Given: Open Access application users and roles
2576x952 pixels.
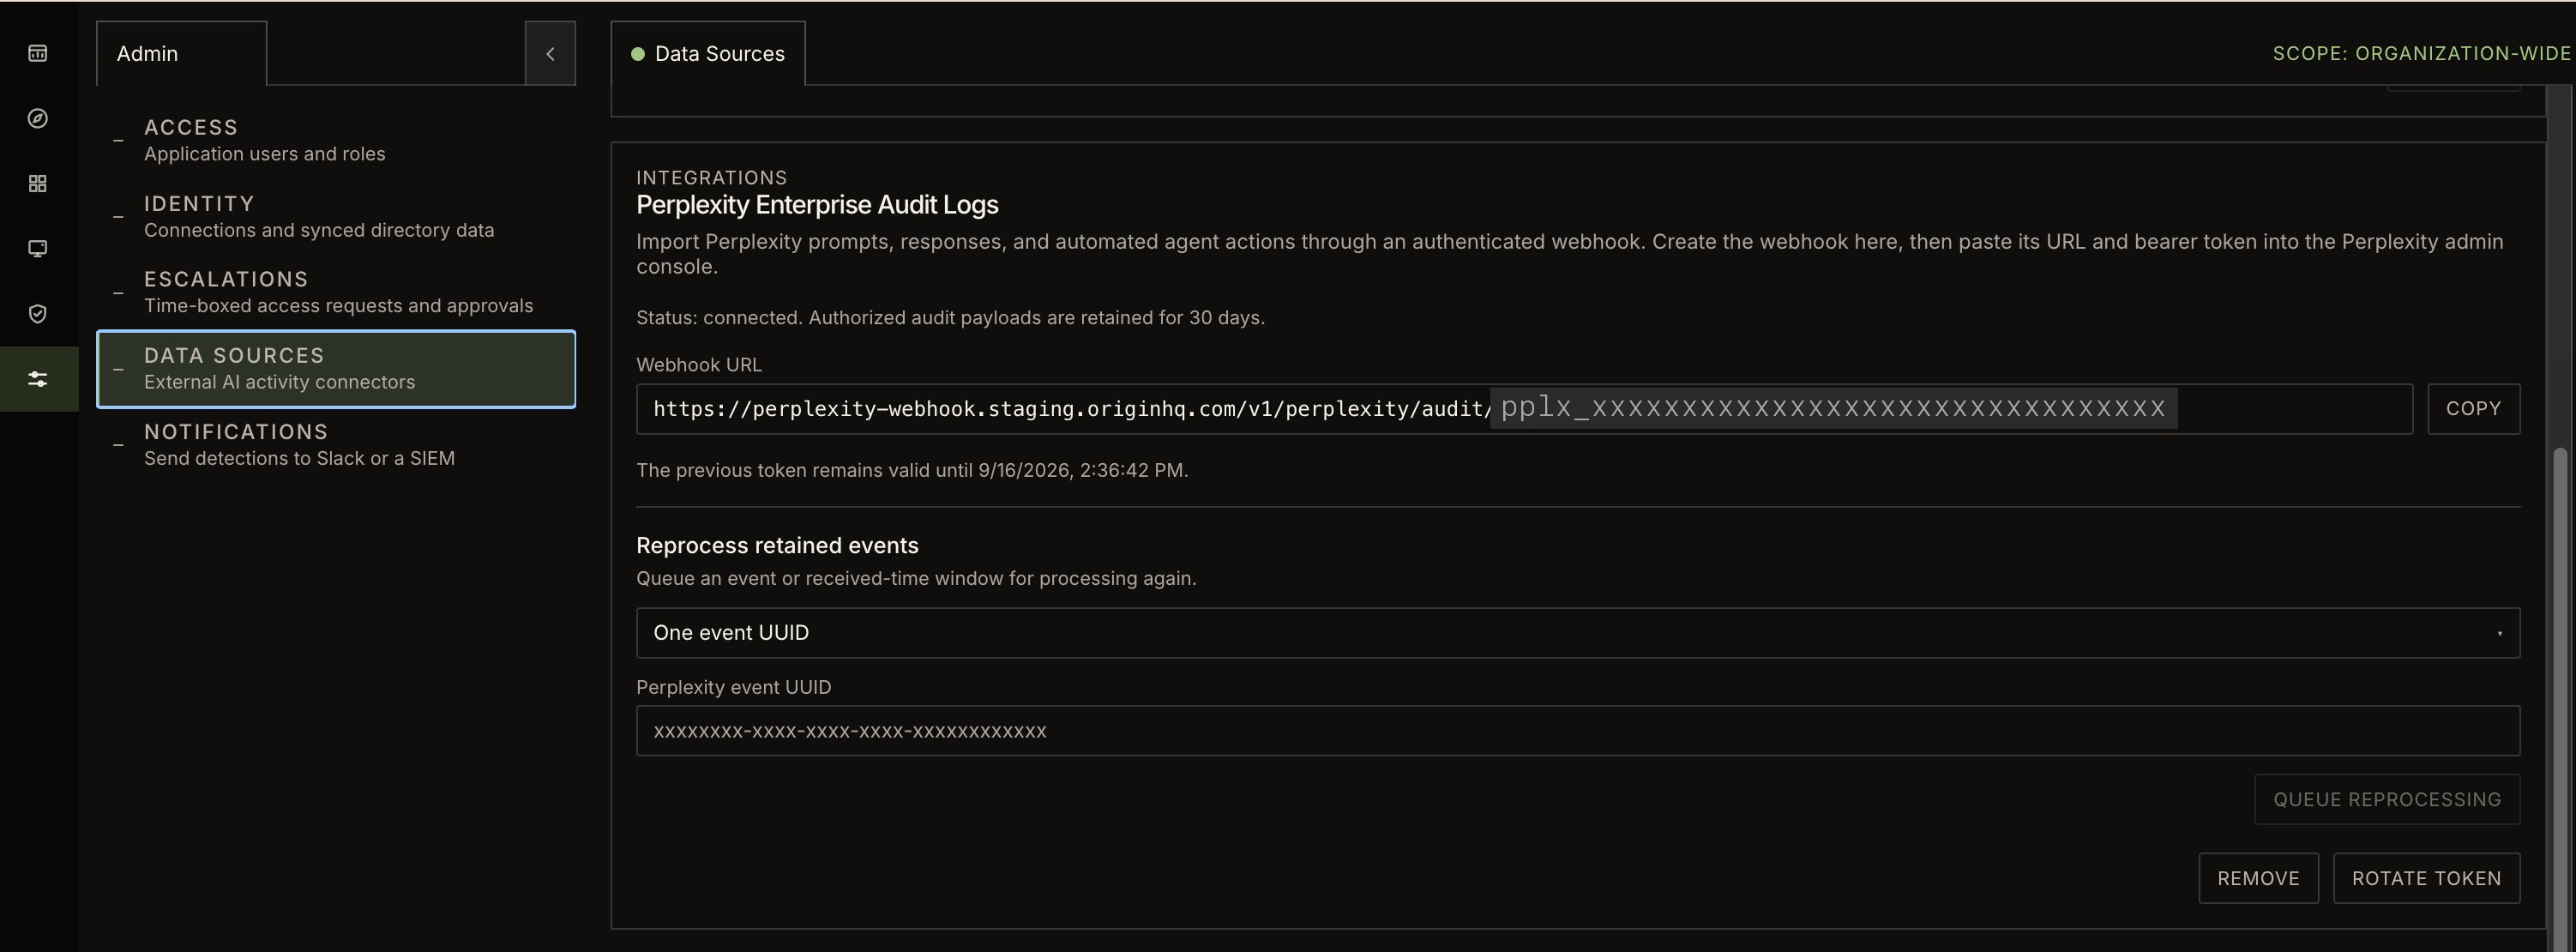Looking at the screenshot, I should (336, 140).
